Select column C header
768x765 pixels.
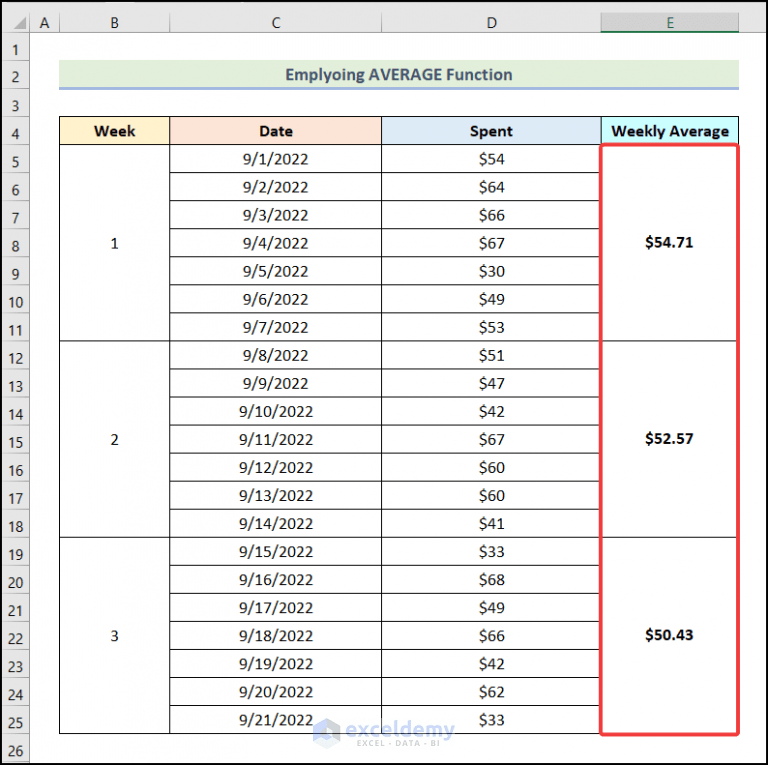point(276,23)
